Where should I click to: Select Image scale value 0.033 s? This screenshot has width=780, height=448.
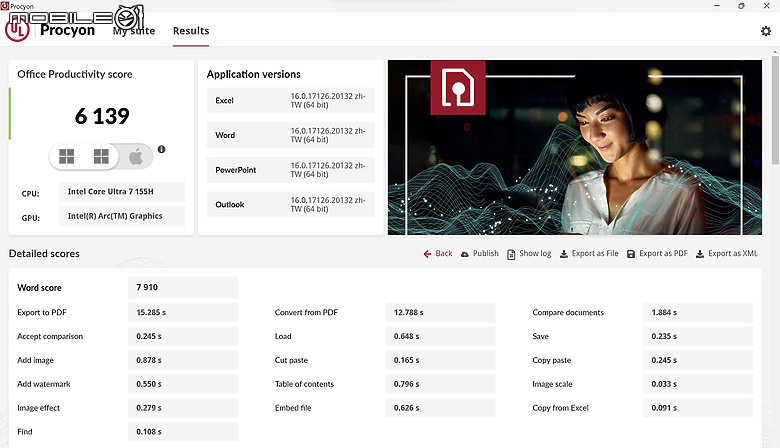pos(698,384)
